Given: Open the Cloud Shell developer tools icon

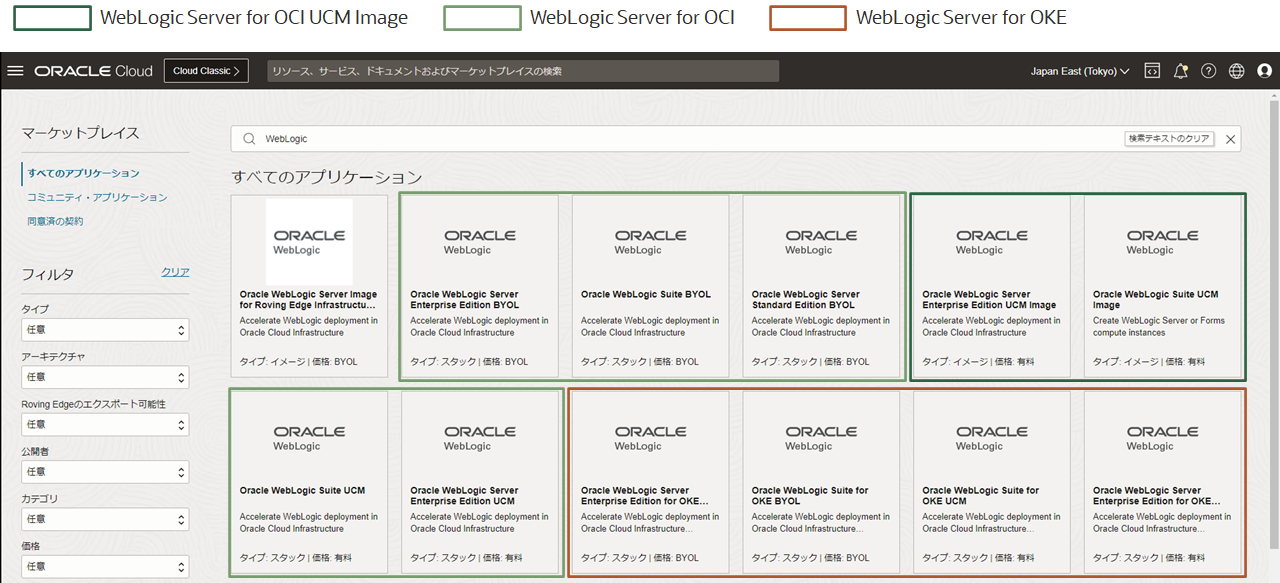Looking at the screenshot, I should click(1152, 70).
